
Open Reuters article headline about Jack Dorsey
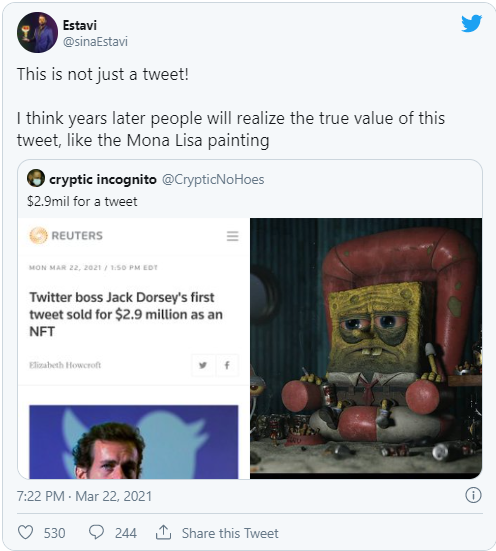(126, 314)
